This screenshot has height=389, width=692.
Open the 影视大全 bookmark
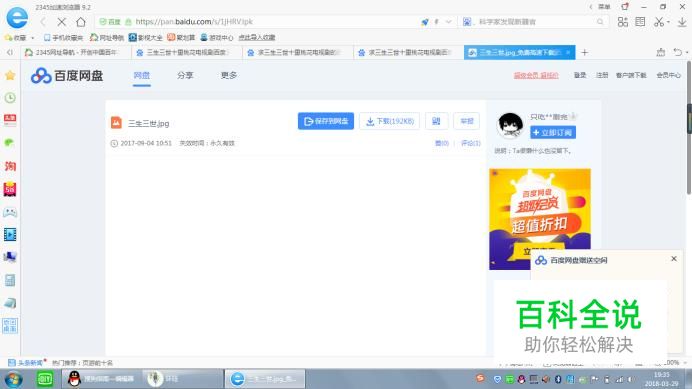[x=146, y=38]
